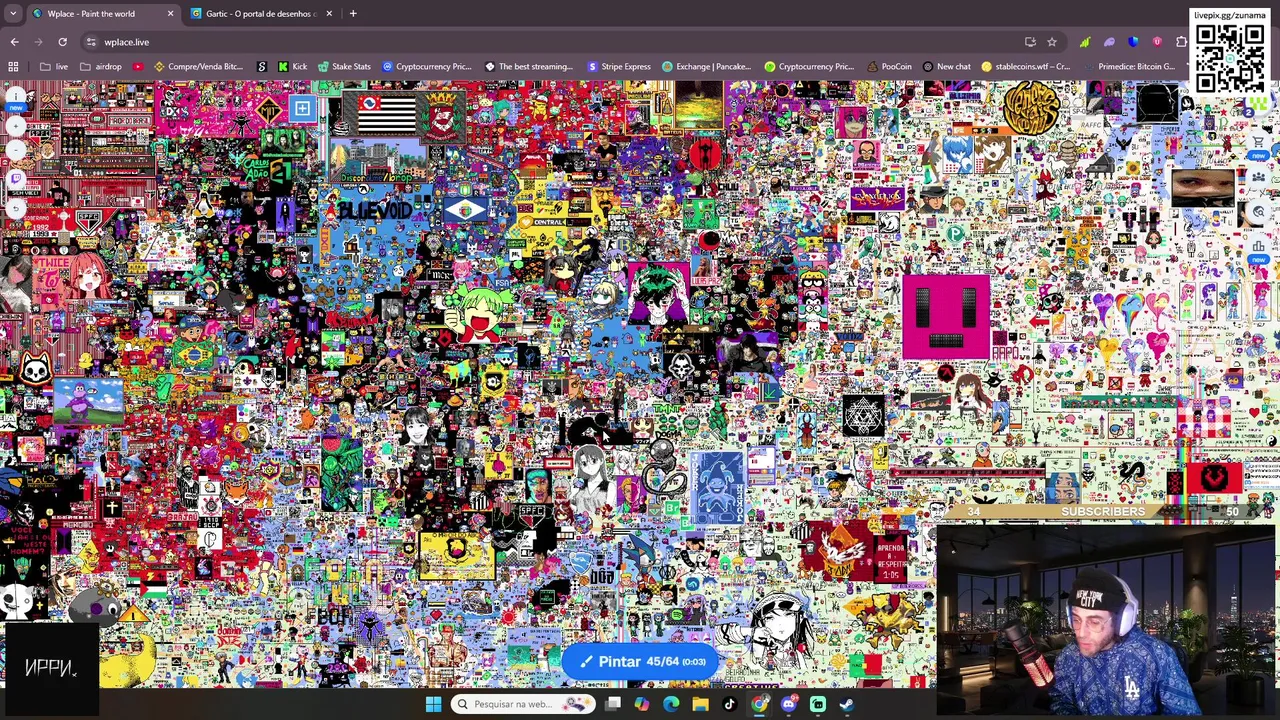Open the Windows Start menu
The width and height of the screenshot is (1280, 720).
tap(433, 704)
